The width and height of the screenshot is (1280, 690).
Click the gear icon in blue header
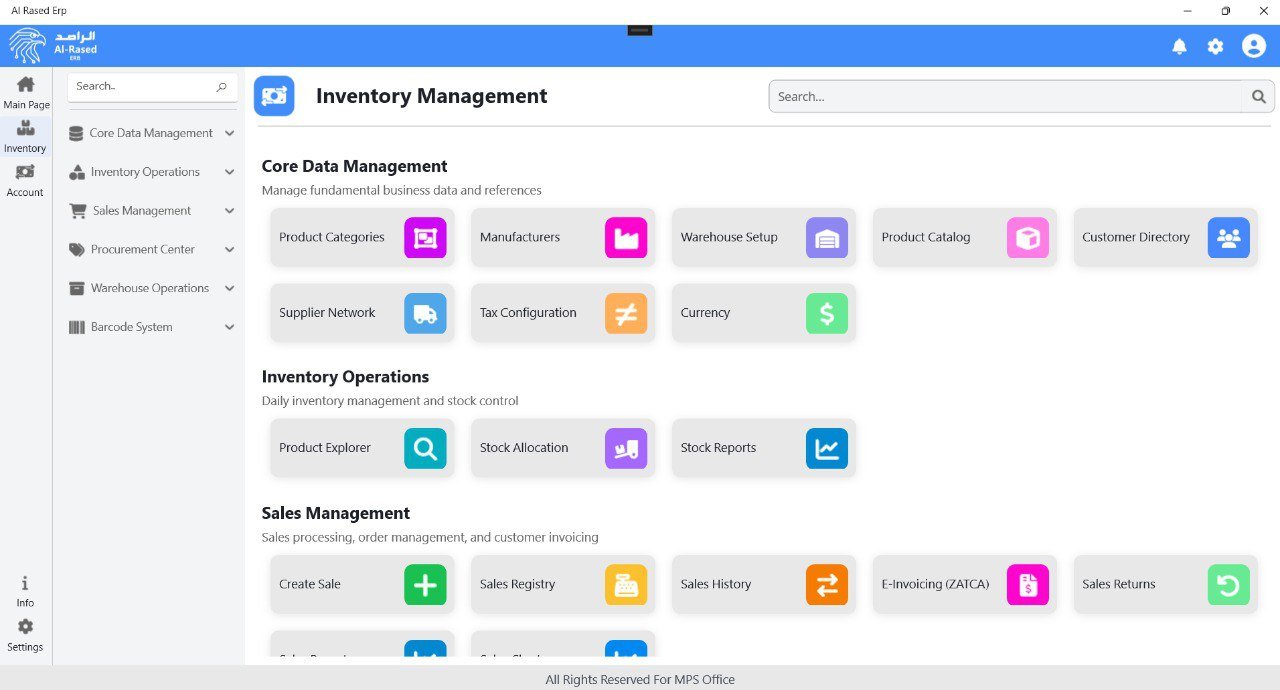pyautogui.click(x=1215, y=46)
